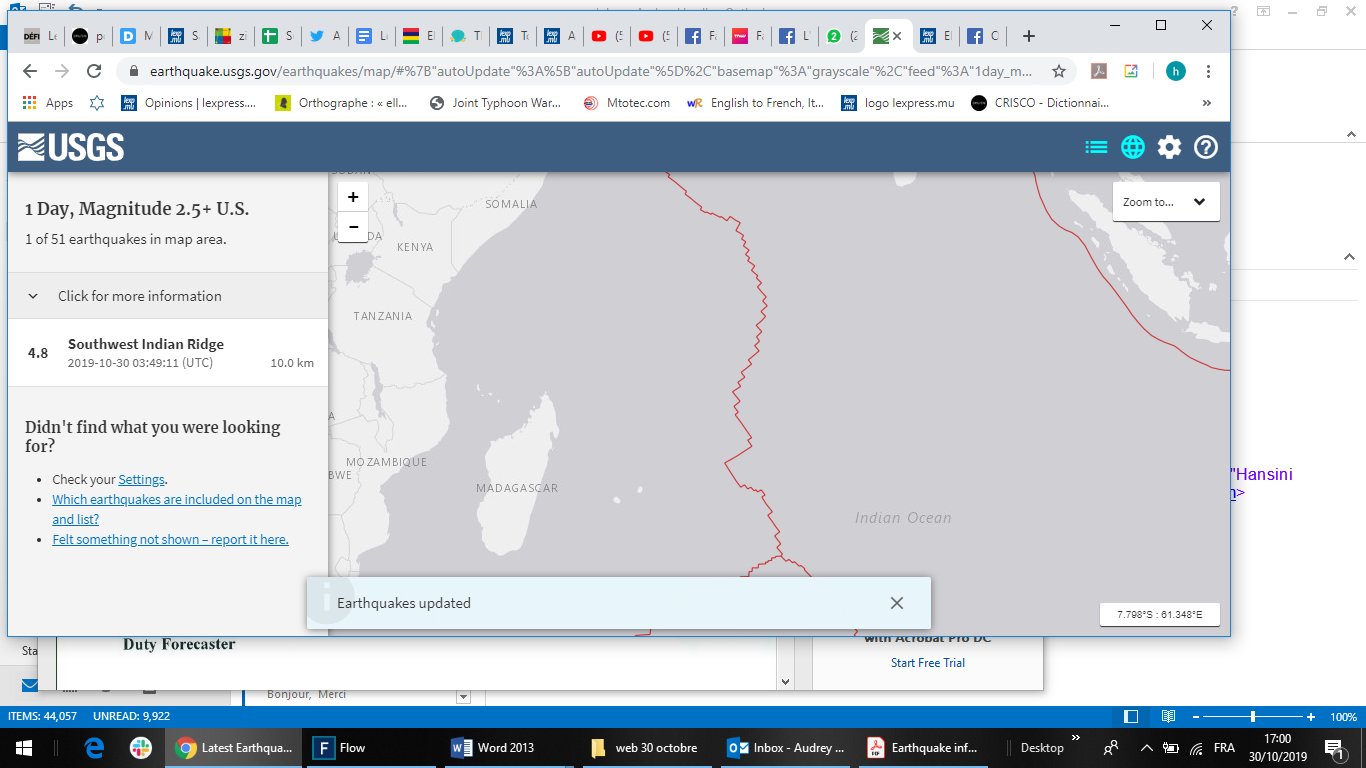Dismiss the Earthquakes updated notification

[x=896, y=603]
